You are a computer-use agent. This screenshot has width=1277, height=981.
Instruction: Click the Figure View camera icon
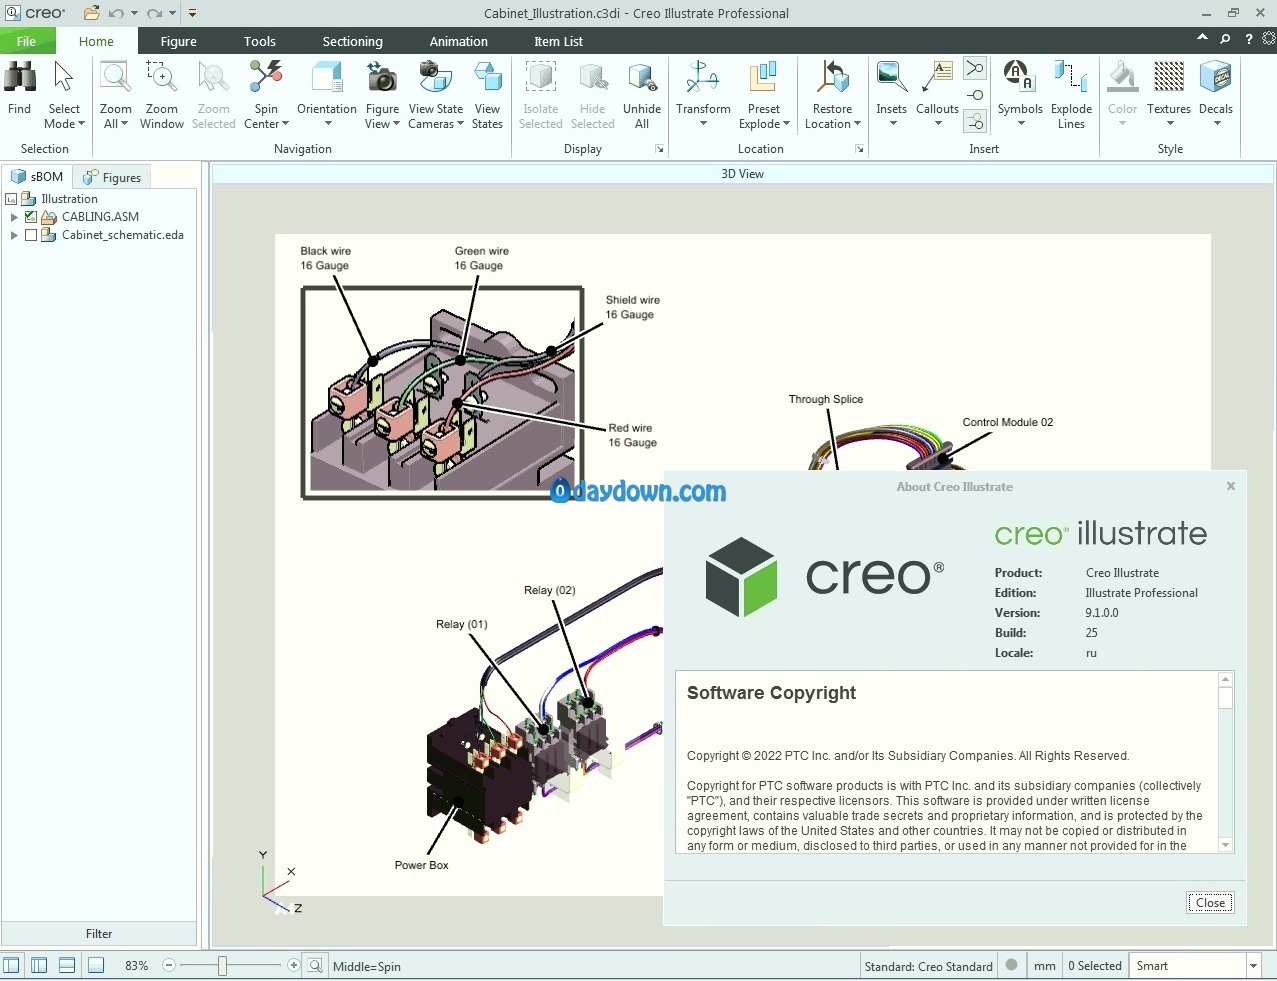[382, 77]
